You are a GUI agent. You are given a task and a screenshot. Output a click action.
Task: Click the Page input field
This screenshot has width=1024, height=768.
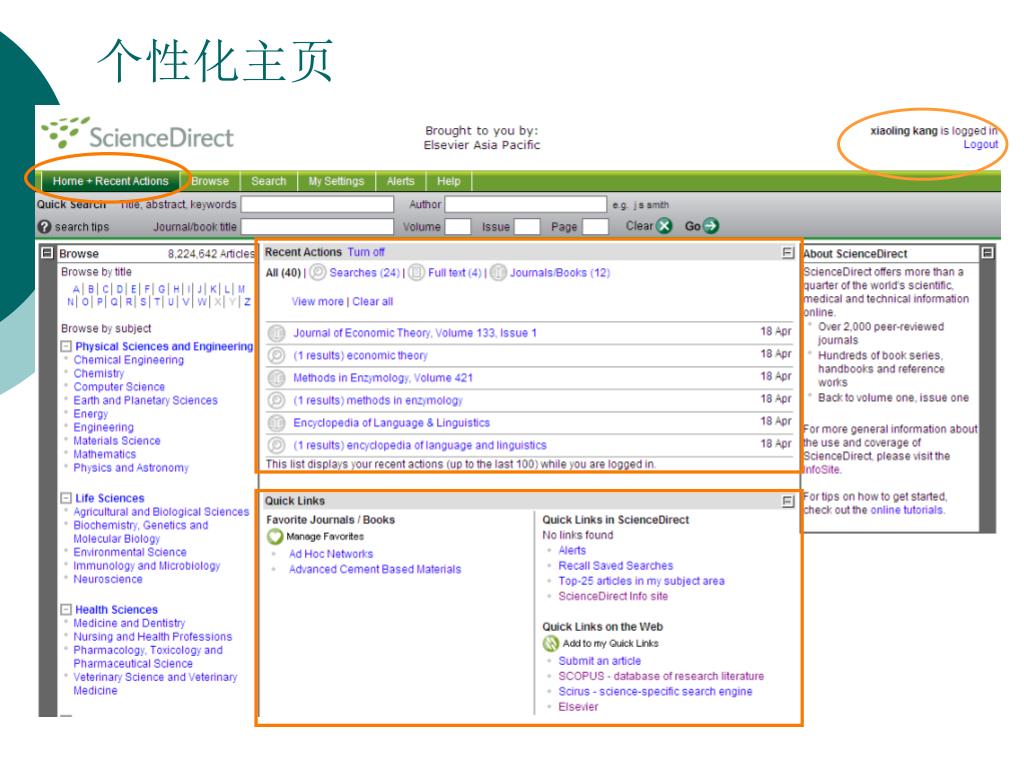point(595,227)
